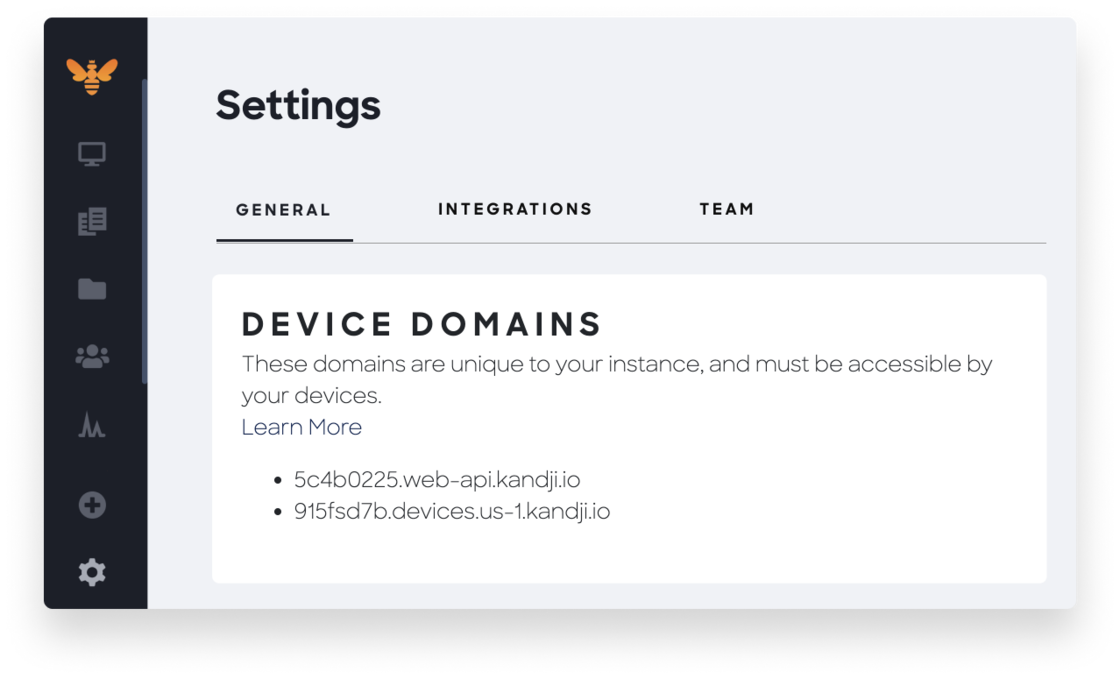
Task: Click the Add Devices plus icon
Action: tap(92, 505)
